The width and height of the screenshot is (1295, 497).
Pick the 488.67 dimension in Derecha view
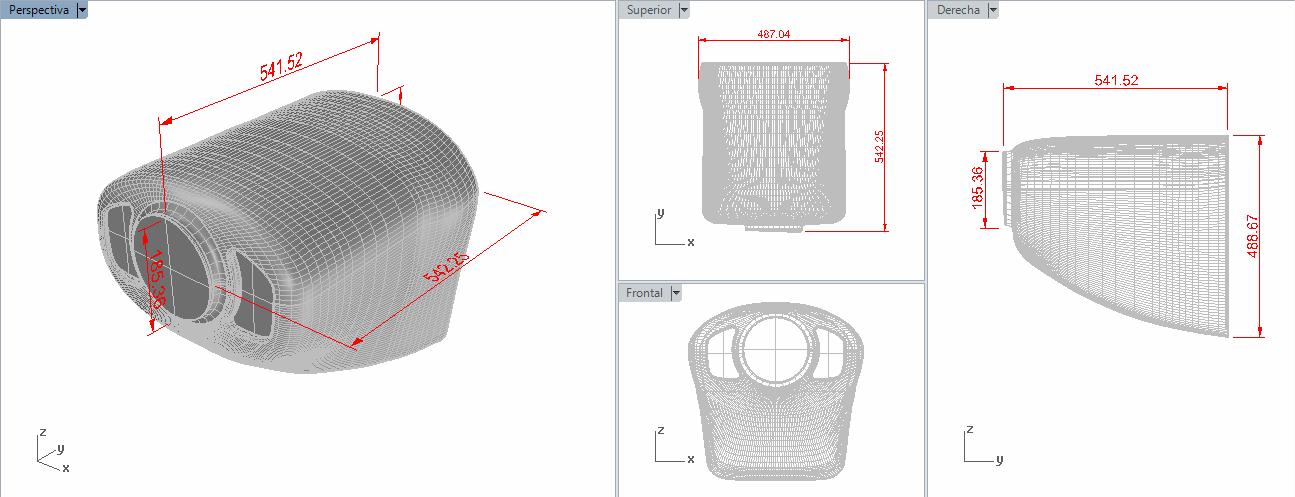pyautogui.click(x=1253, y=236)
